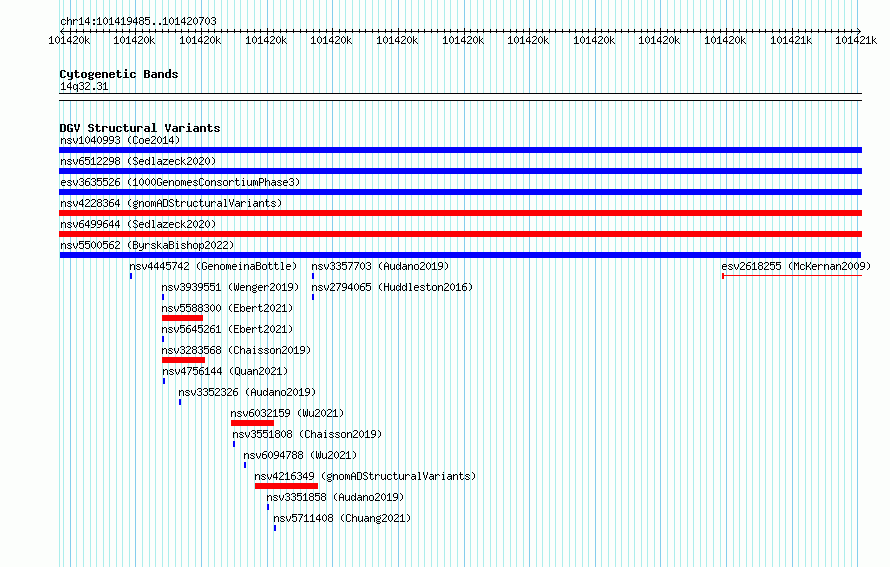This screenshot has width=890, height=567.
Task: Click the blue tick under nsv3351858
Action: coord(268,507)
